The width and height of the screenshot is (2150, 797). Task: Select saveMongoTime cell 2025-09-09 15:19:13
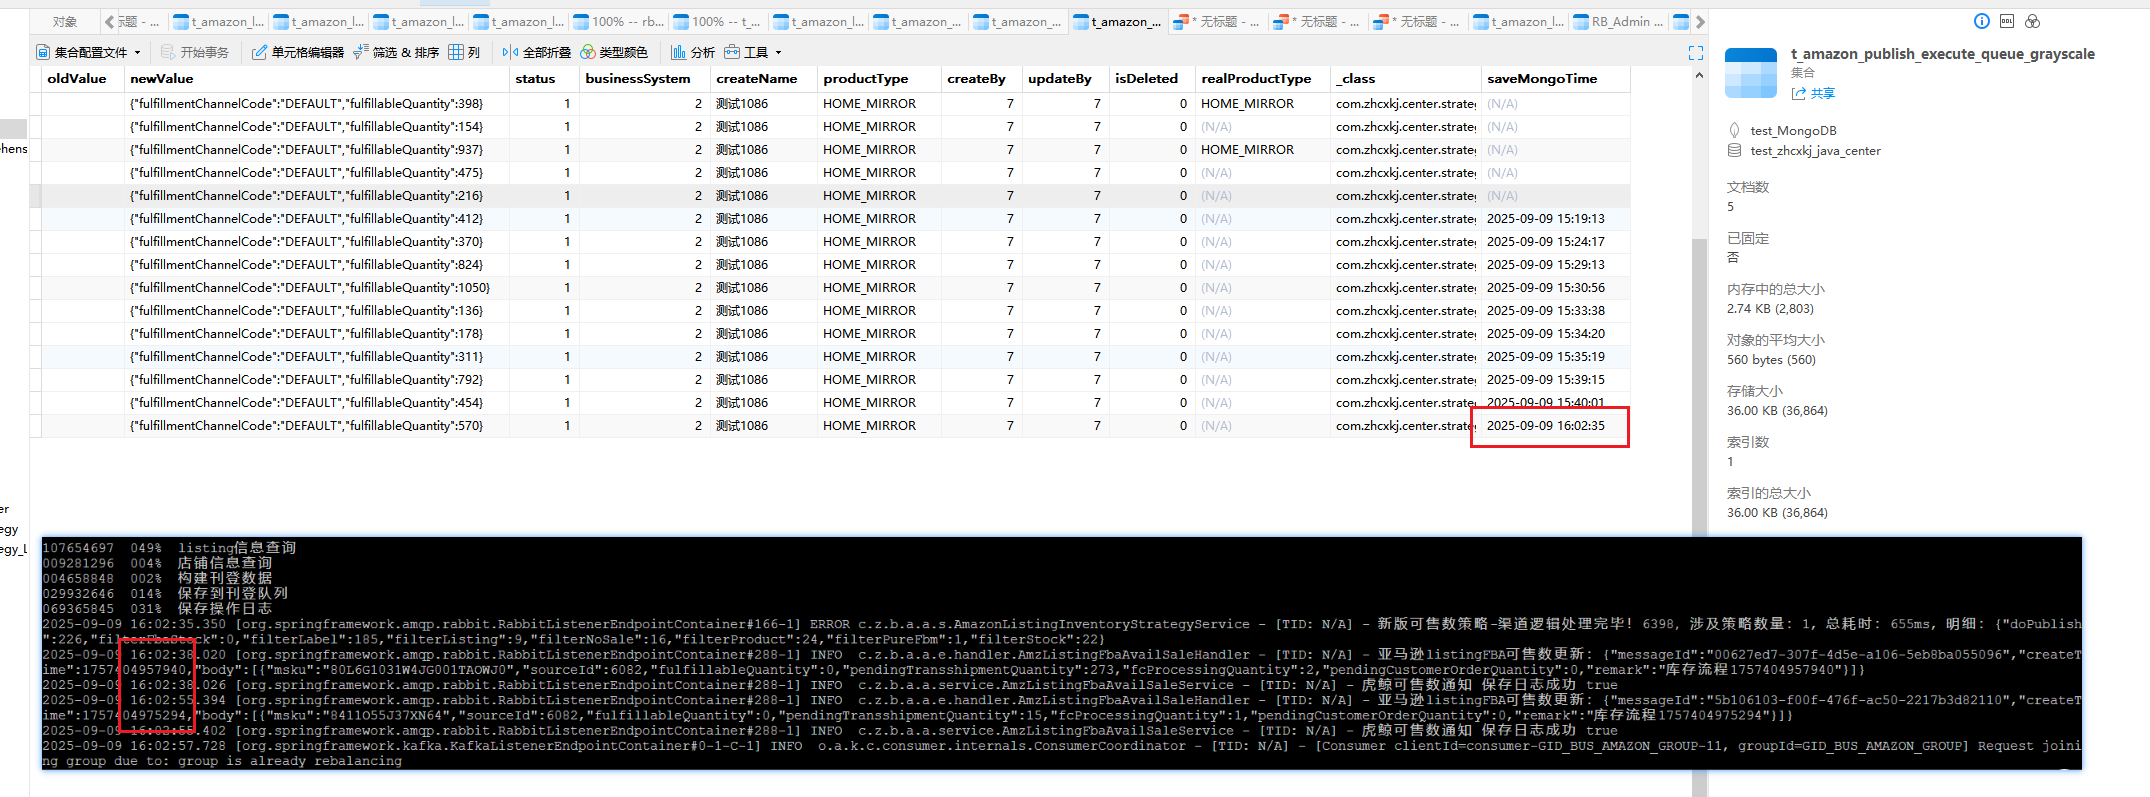(1555, 219)
